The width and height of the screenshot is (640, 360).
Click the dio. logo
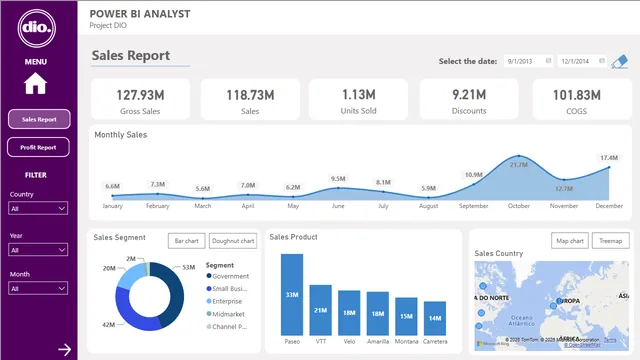(37, 28)
